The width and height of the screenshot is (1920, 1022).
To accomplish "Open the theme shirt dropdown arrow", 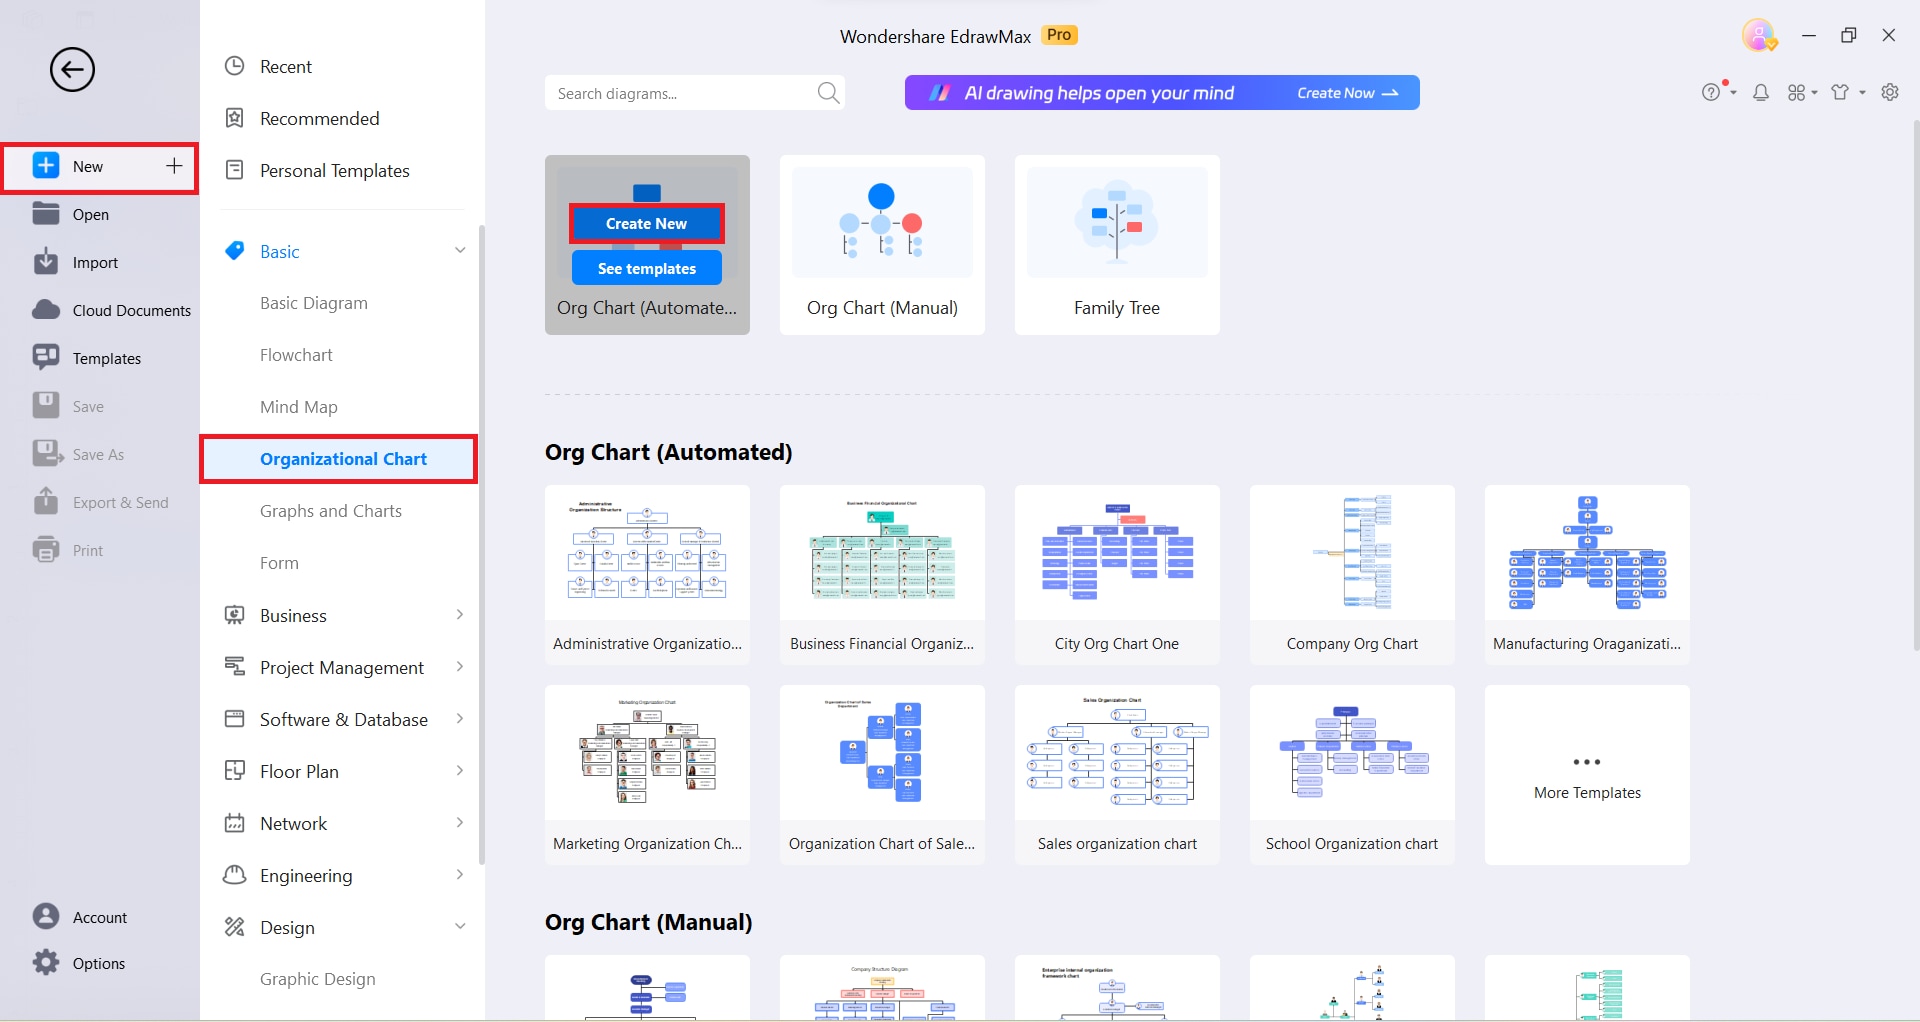I will (1862, 93).
